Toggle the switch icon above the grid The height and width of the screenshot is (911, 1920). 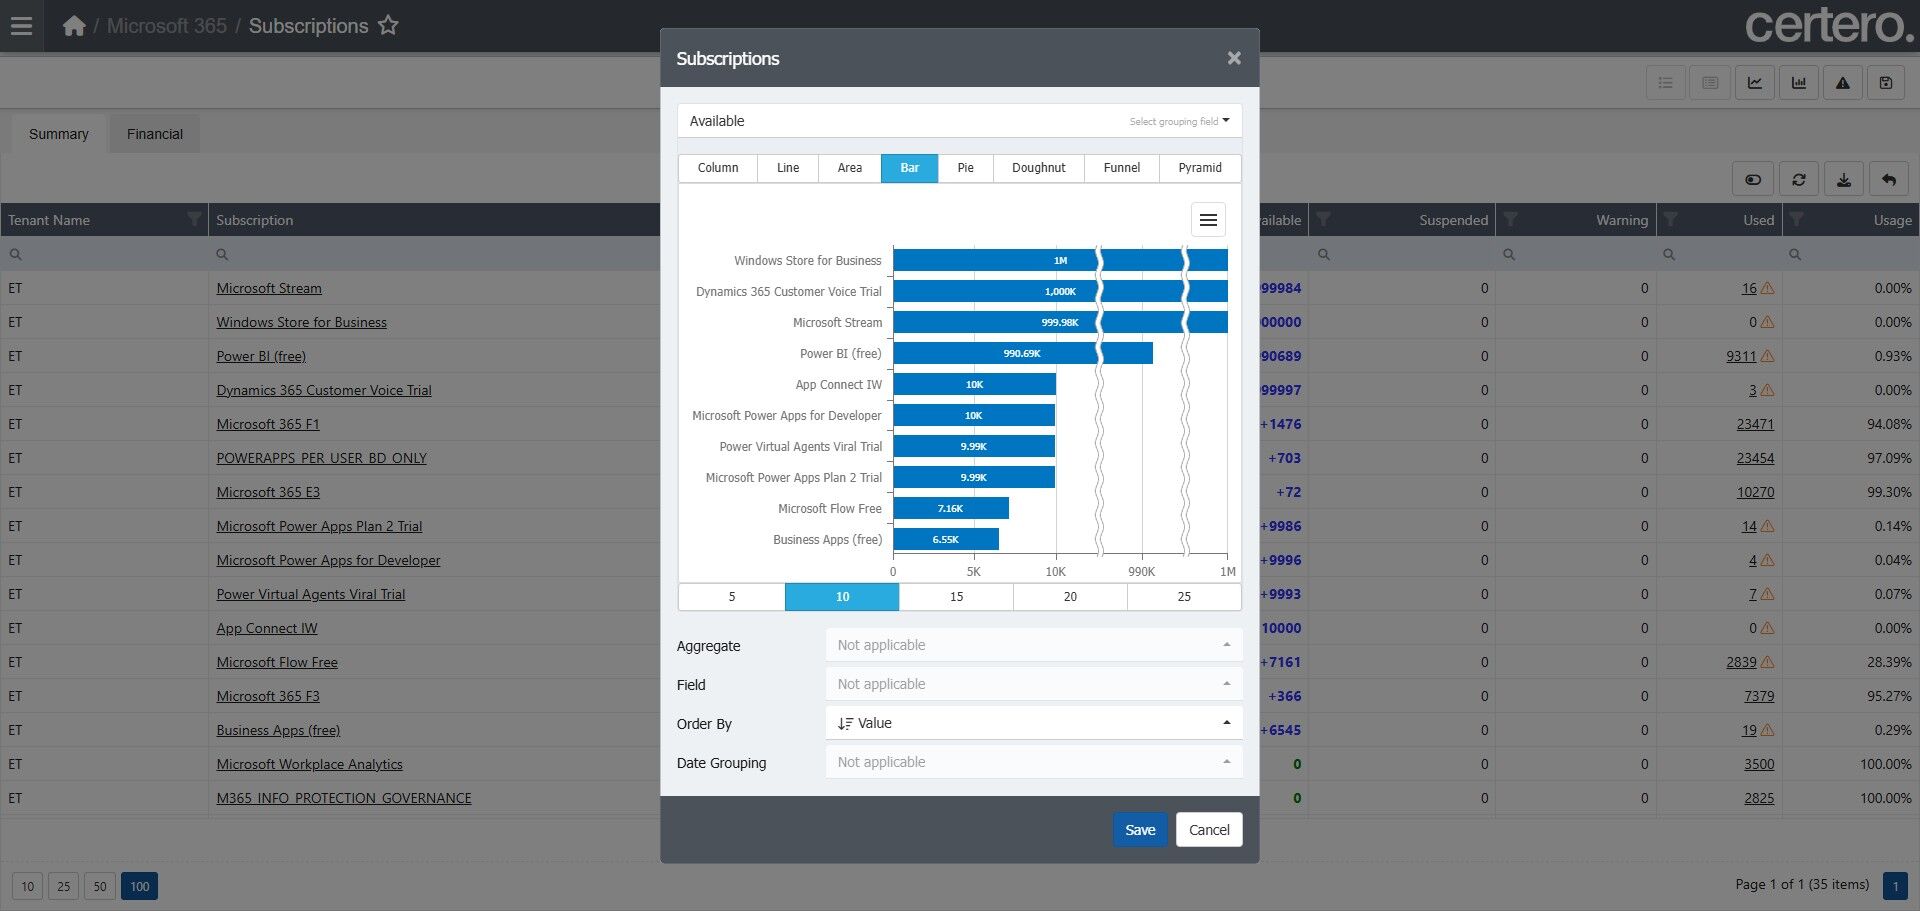pos(1753,179)
